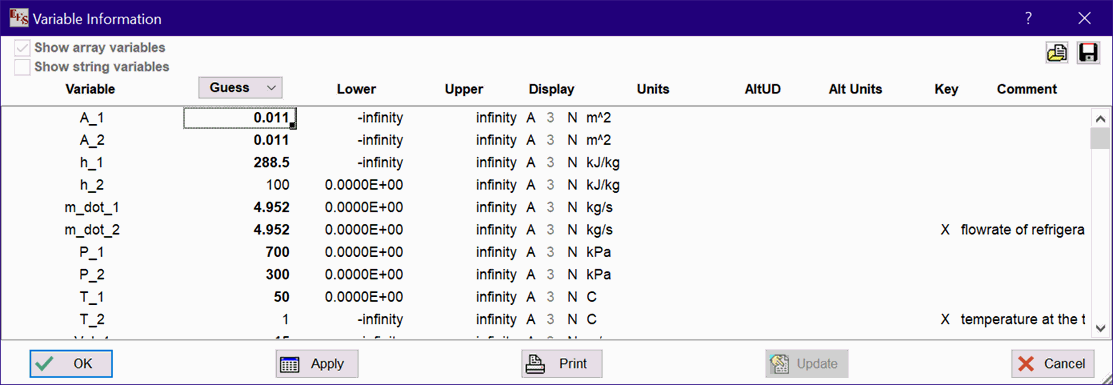Close the Variable Information window
This screenshot has width=1113, height=385.
[1085, 19]
